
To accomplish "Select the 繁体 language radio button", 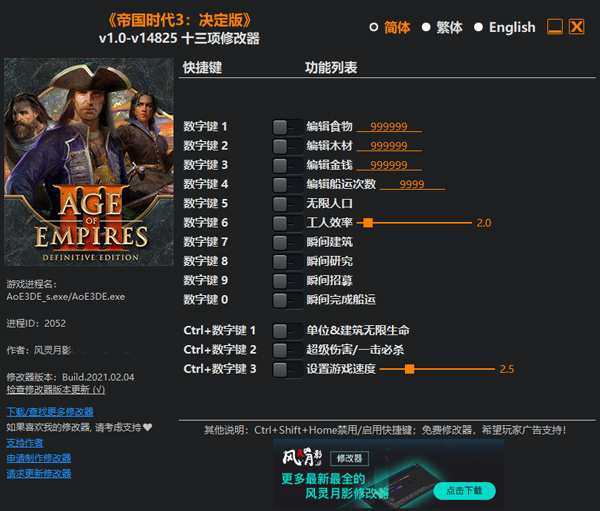I will tap(426, 28).
